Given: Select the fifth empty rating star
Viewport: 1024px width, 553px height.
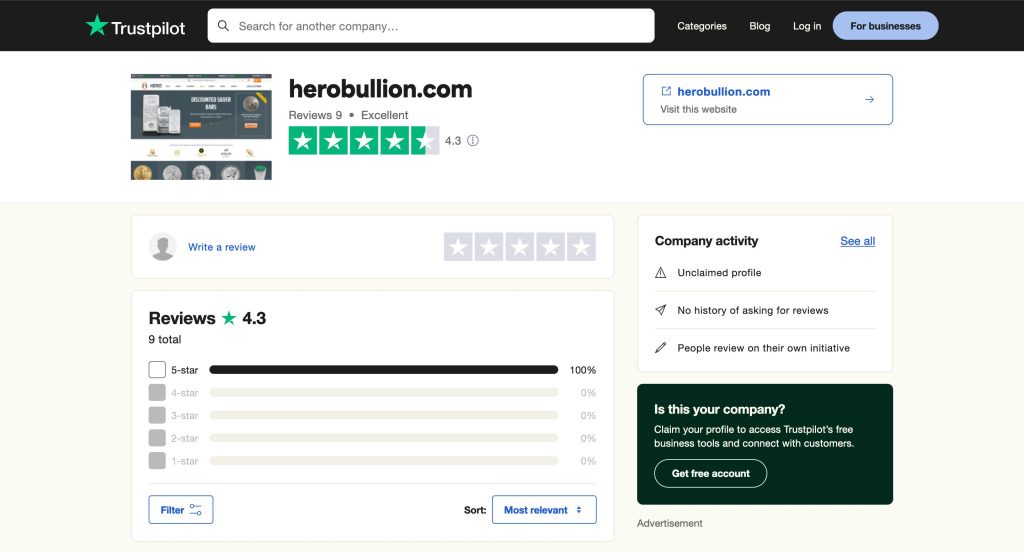Looking at the screenshot, I should pyautogui.click(x=581, y=247).
